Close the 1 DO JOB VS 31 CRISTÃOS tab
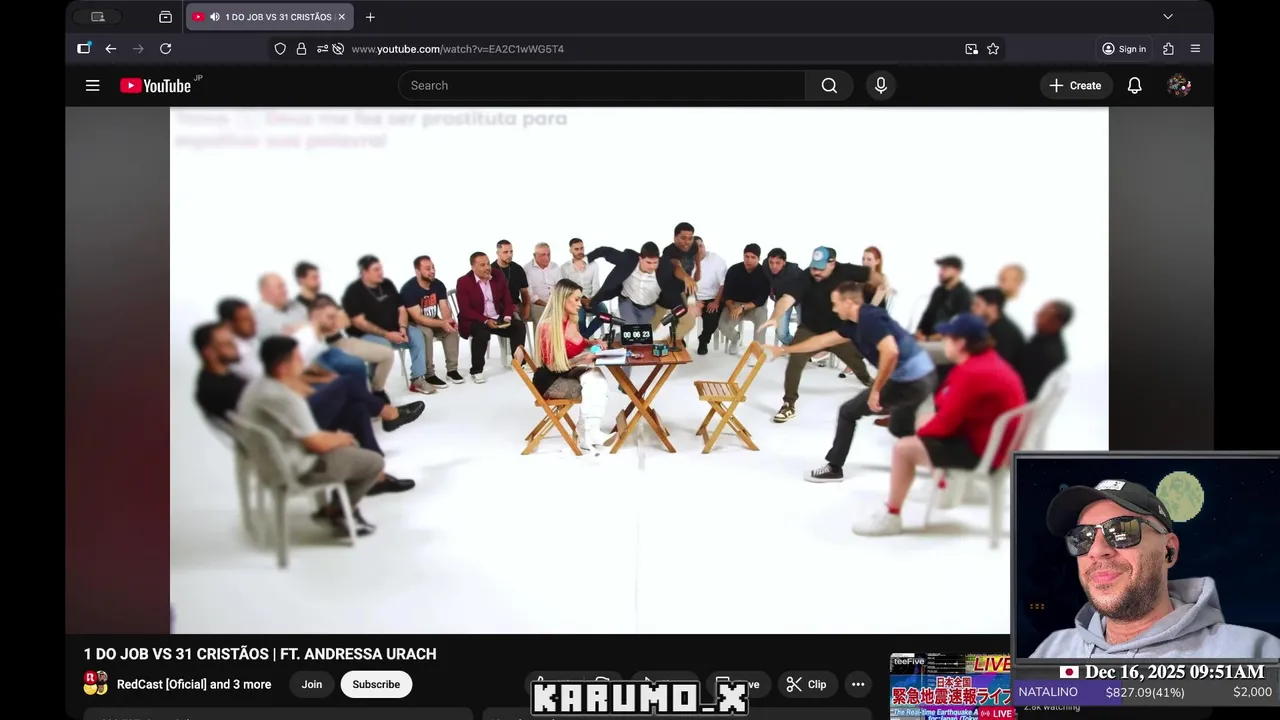 341,17
